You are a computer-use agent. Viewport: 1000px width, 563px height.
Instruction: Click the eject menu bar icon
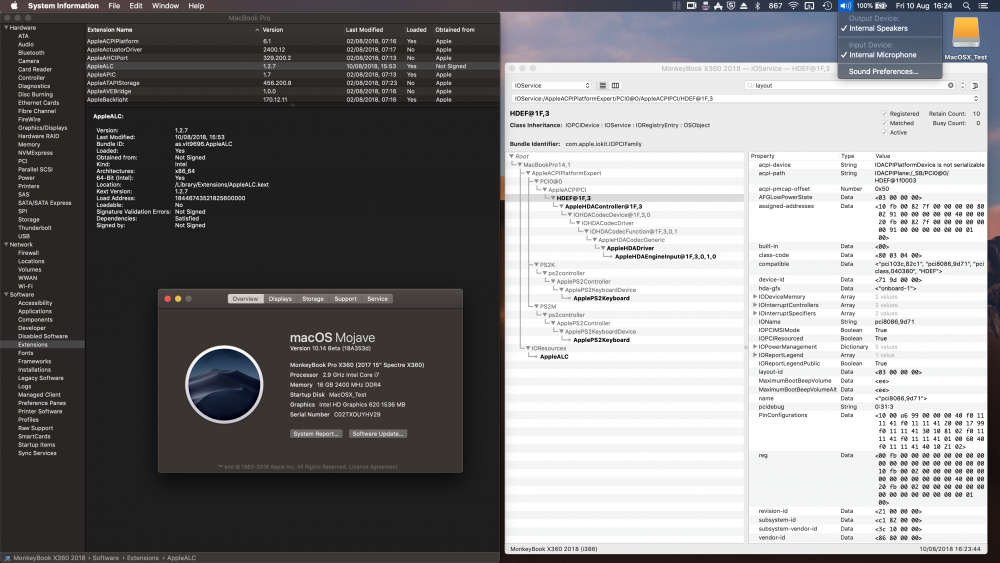pos(744,6)
